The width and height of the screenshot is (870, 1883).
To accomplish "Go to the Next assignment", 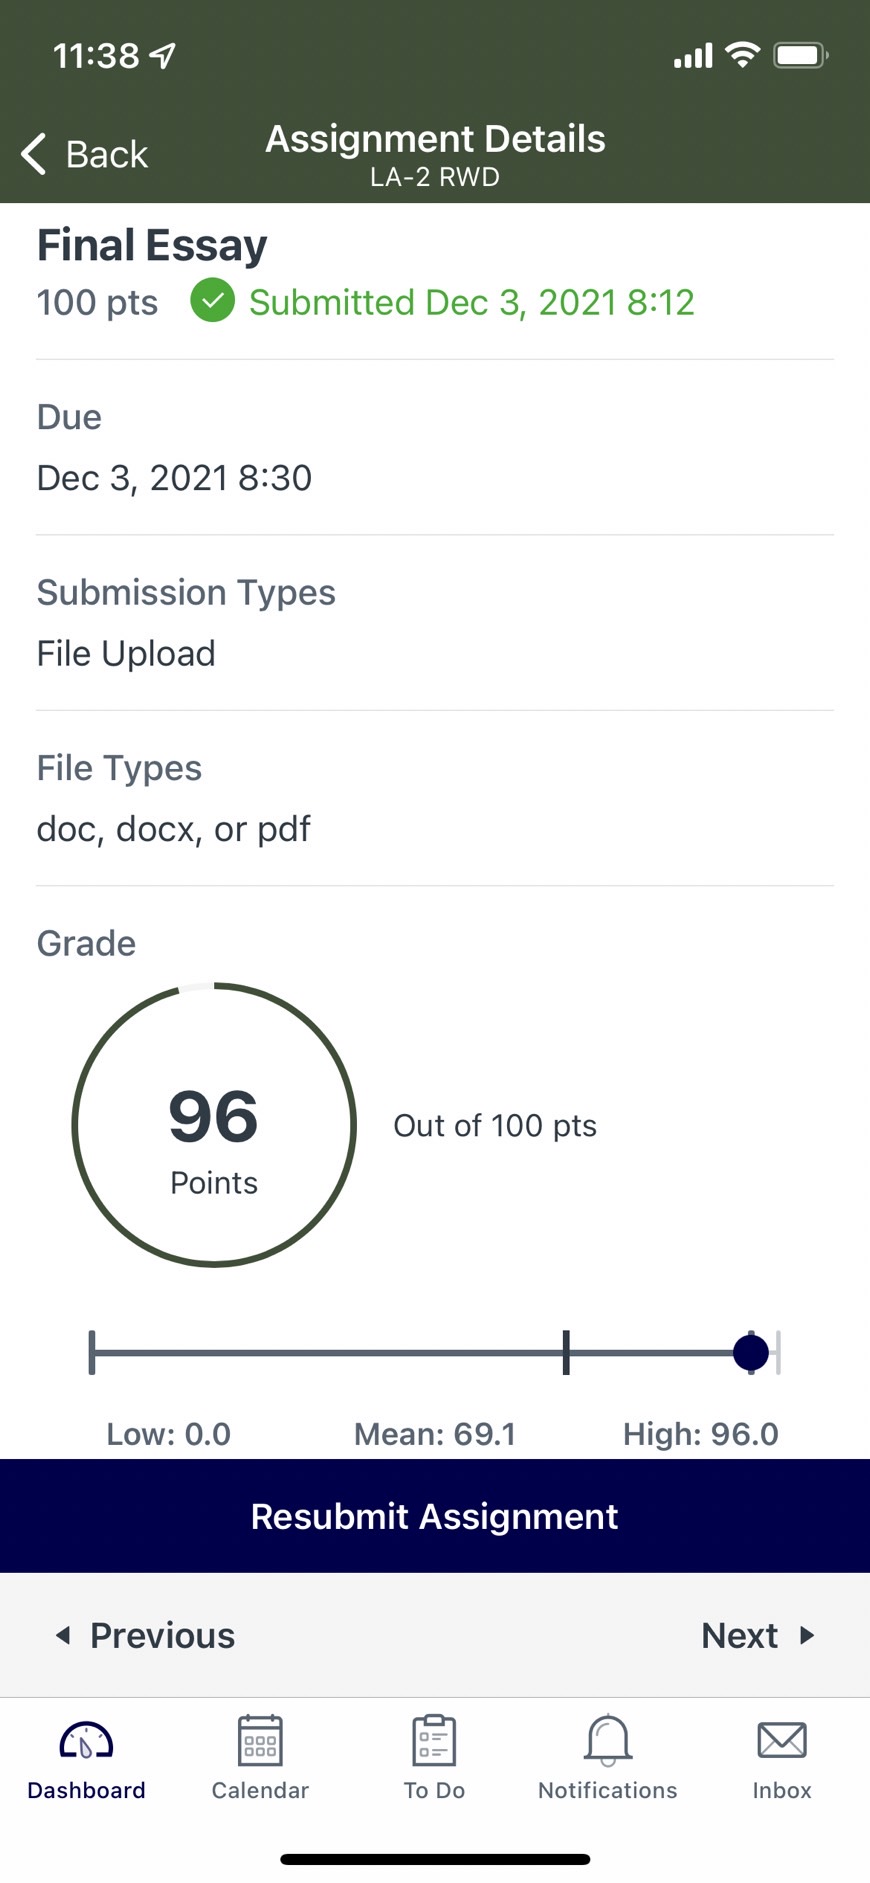I will pyautogui.click(x=759, y=1635).
